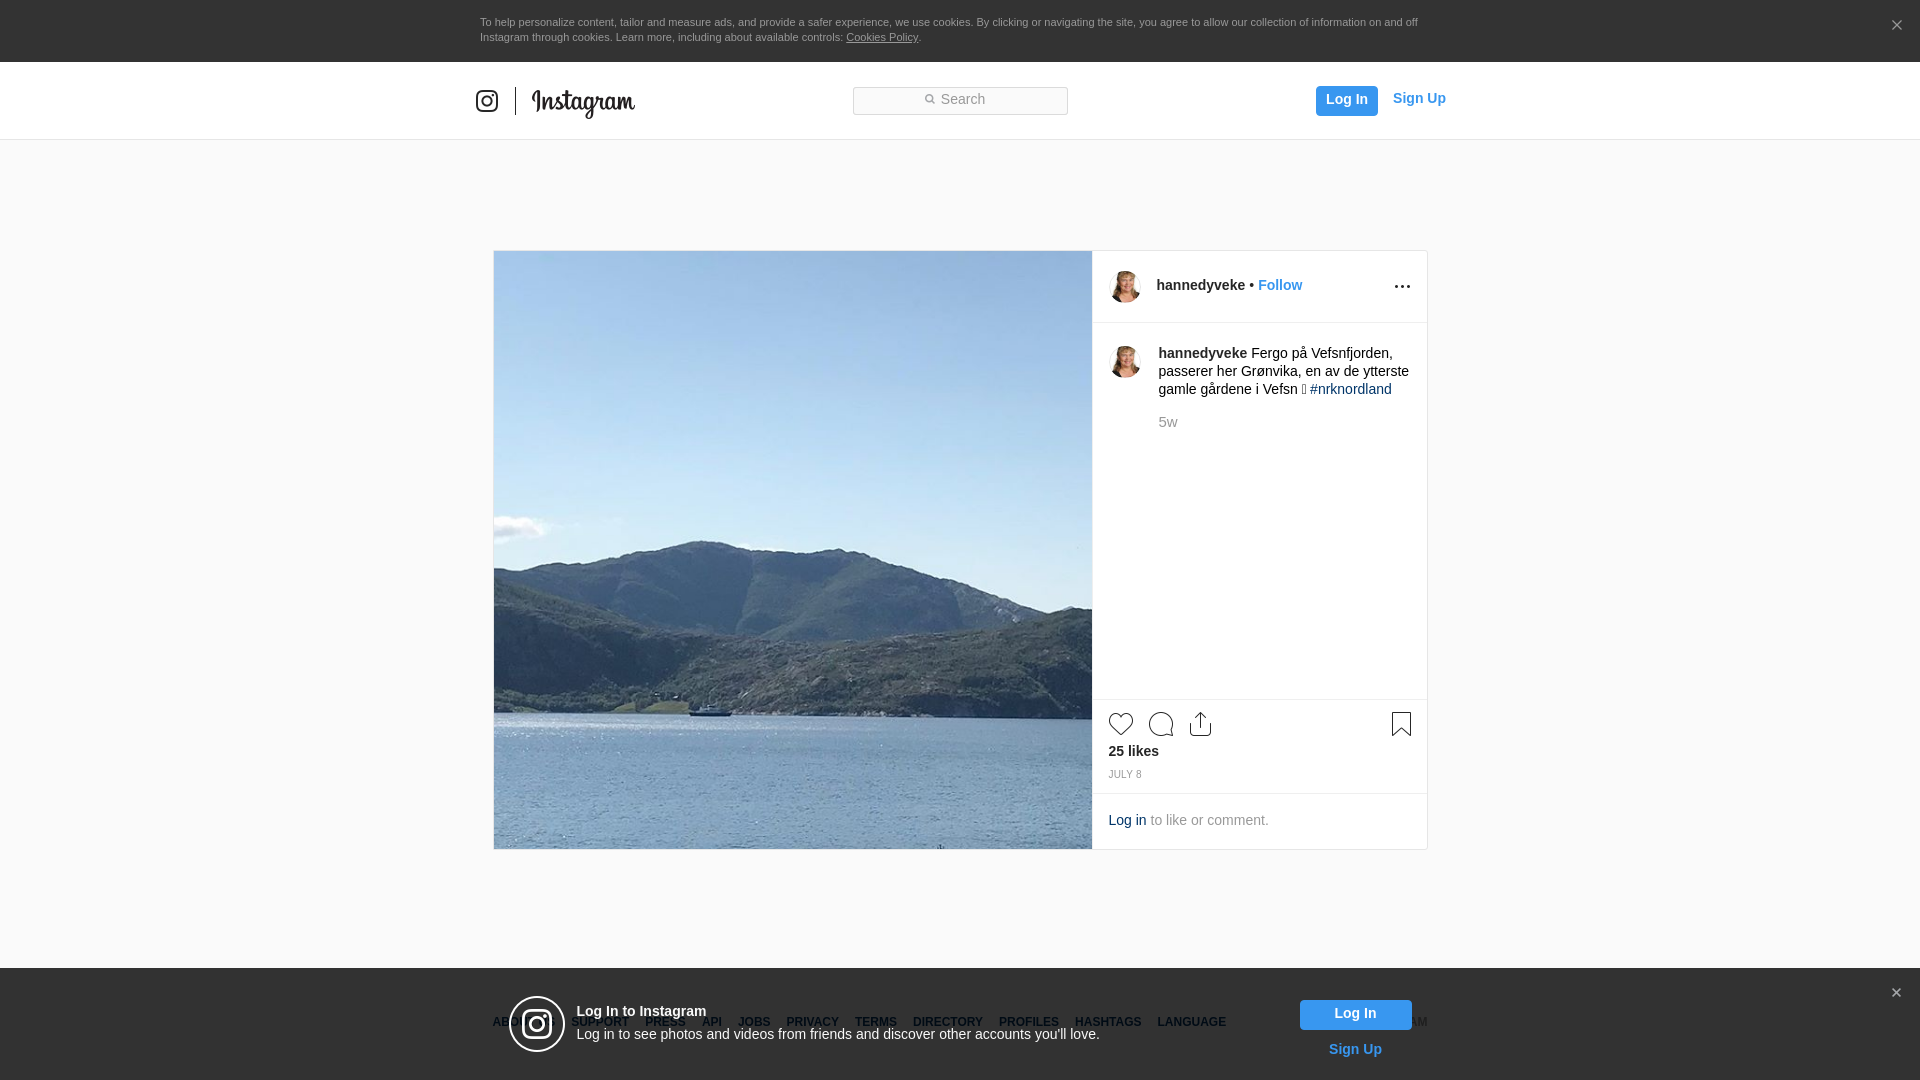This screenshot has height=1080, width=1920.
Task: Dismiss the cookie notice banner
Action: [x=1896, y=26]
